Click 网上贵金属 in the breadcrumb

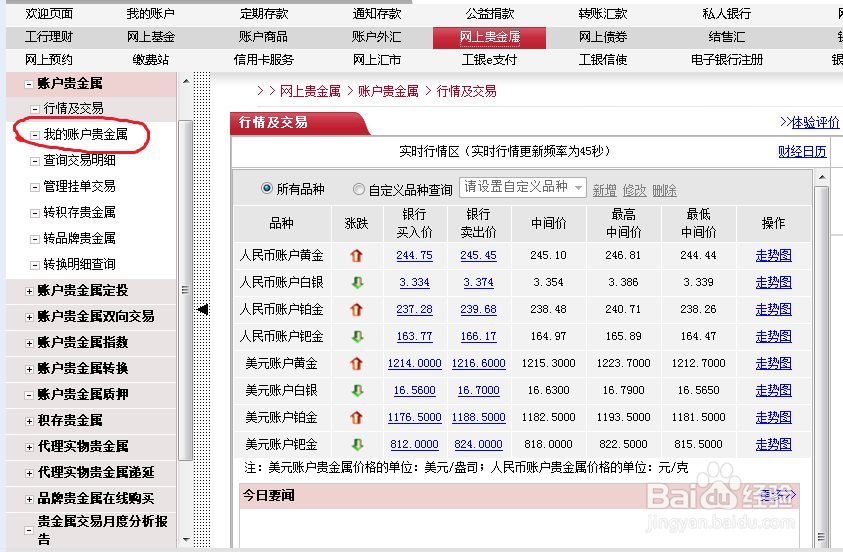click(x=310, y=91)
